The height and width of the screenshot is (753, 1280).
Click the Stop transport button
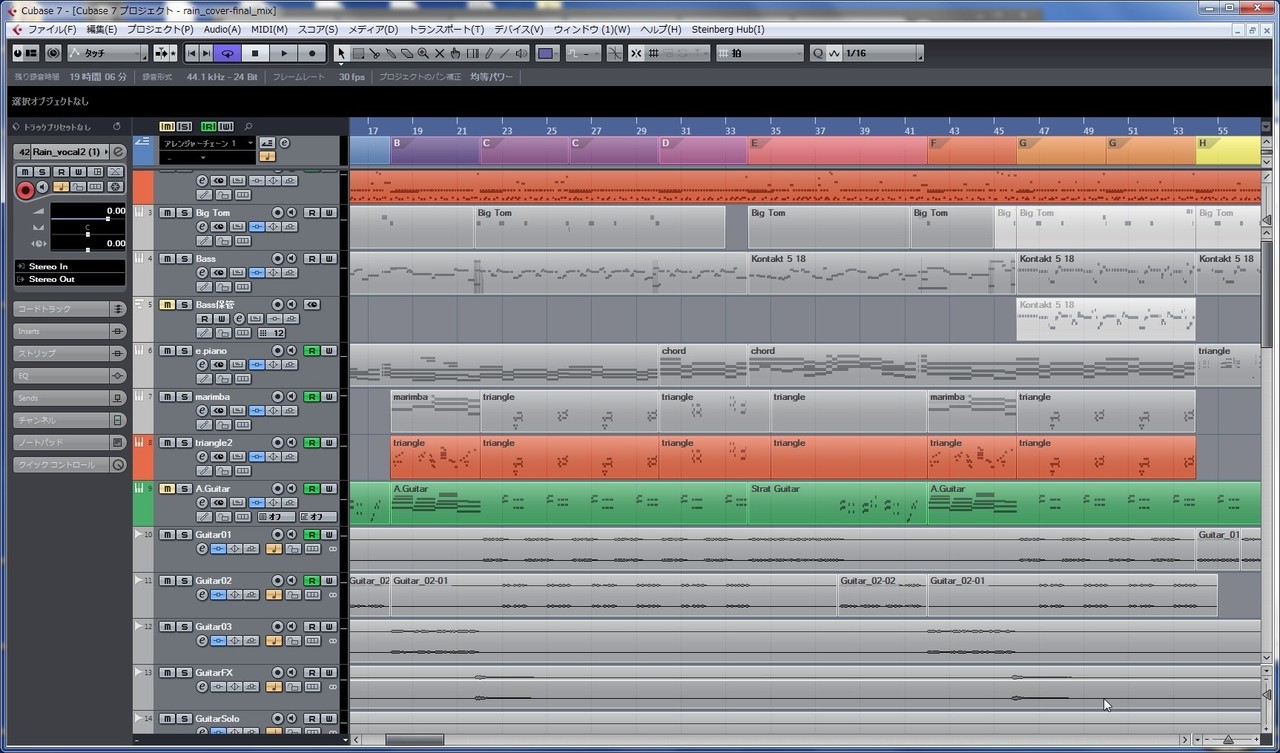255,53
